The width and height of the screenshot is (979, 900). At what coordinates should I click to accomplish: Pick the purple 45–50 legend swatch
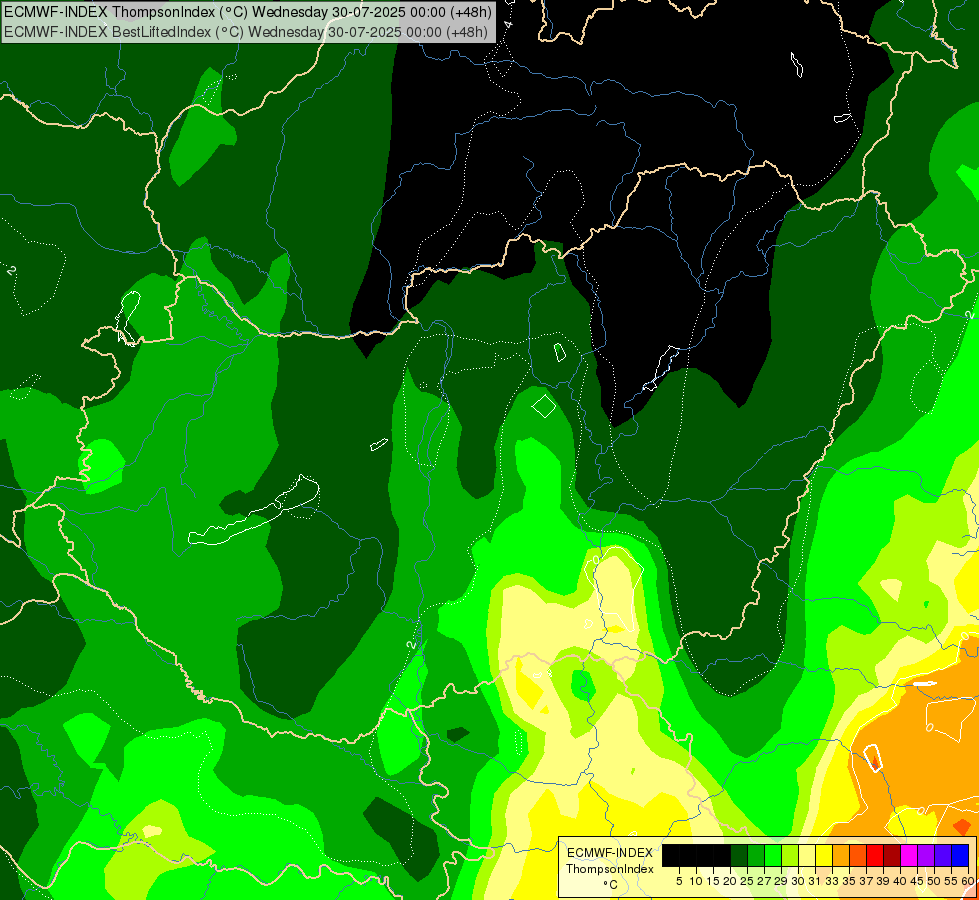tap(926, 856)
